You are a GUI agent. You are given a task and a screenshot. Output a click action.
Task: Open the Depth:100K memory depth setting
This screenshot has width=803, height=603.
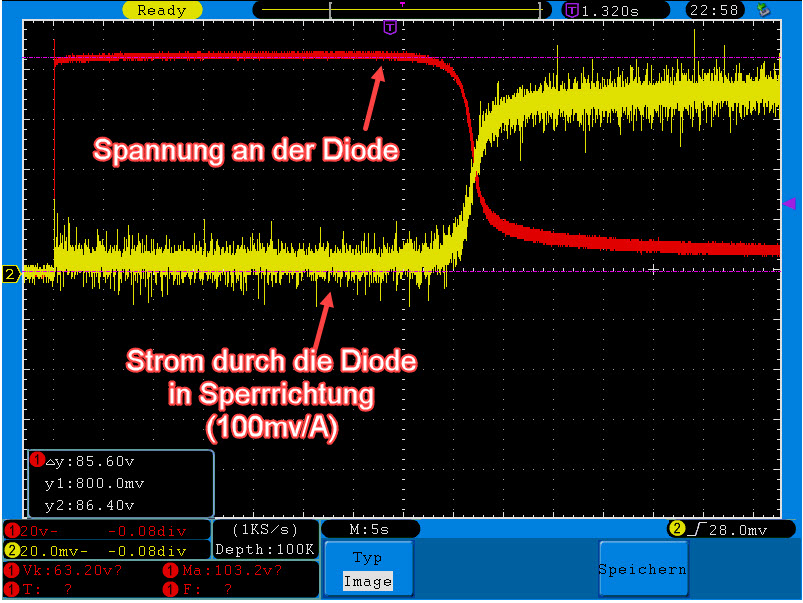click(x=266, y=549)
